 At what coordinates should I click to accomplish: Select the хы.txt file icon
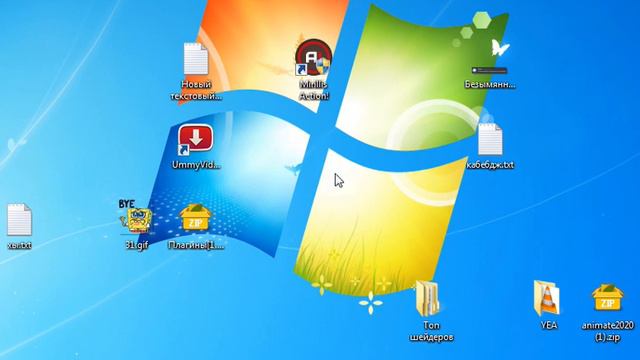click(x=19, y=220)
